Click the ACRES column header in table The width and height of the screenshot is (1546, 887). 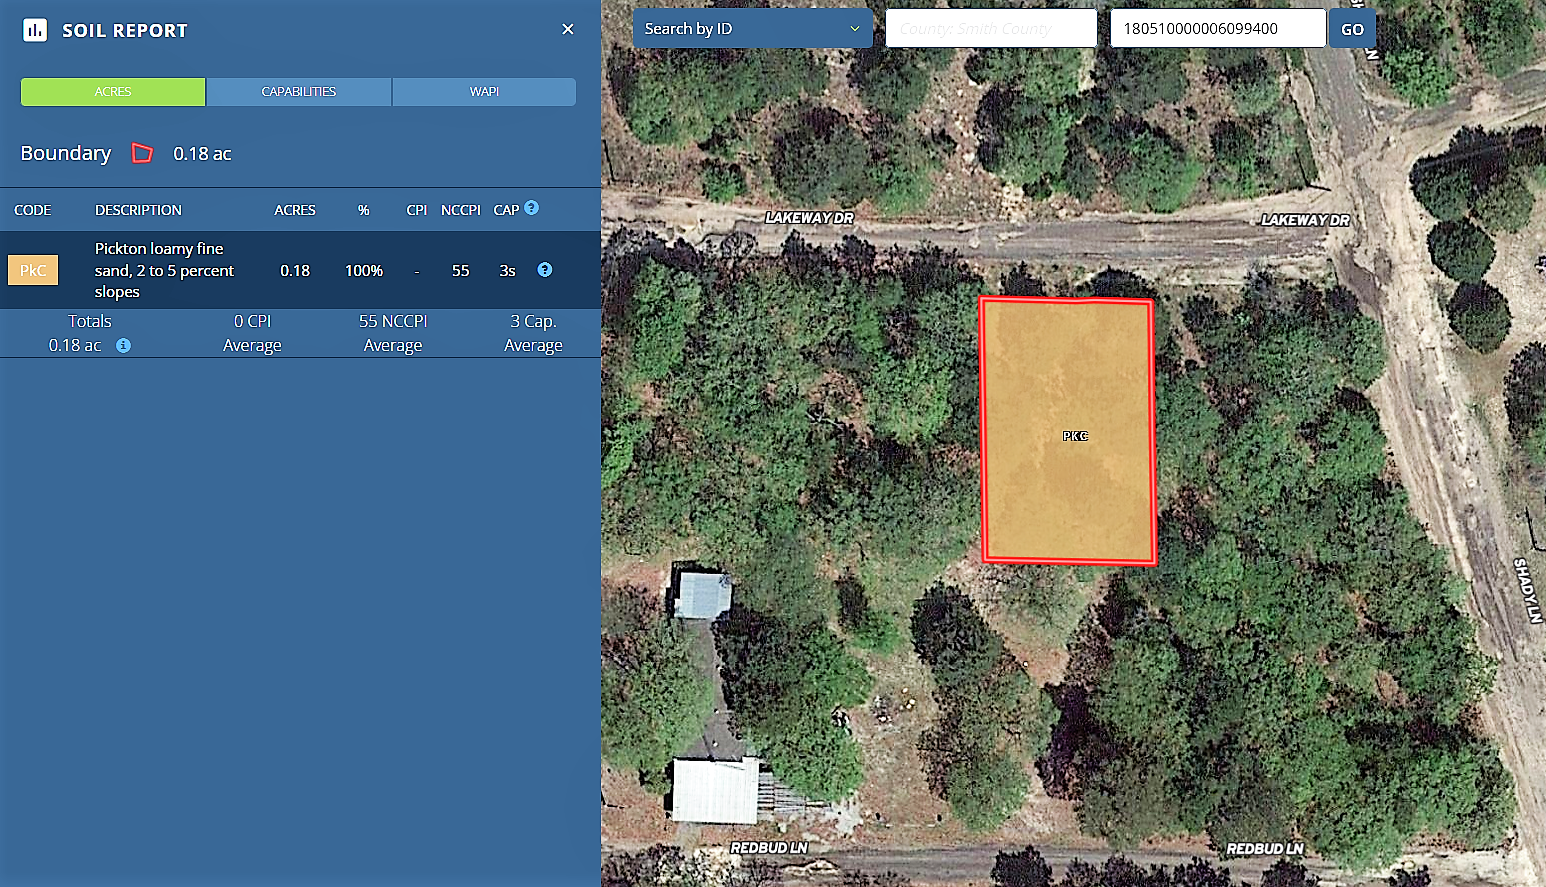pos(295,210)
